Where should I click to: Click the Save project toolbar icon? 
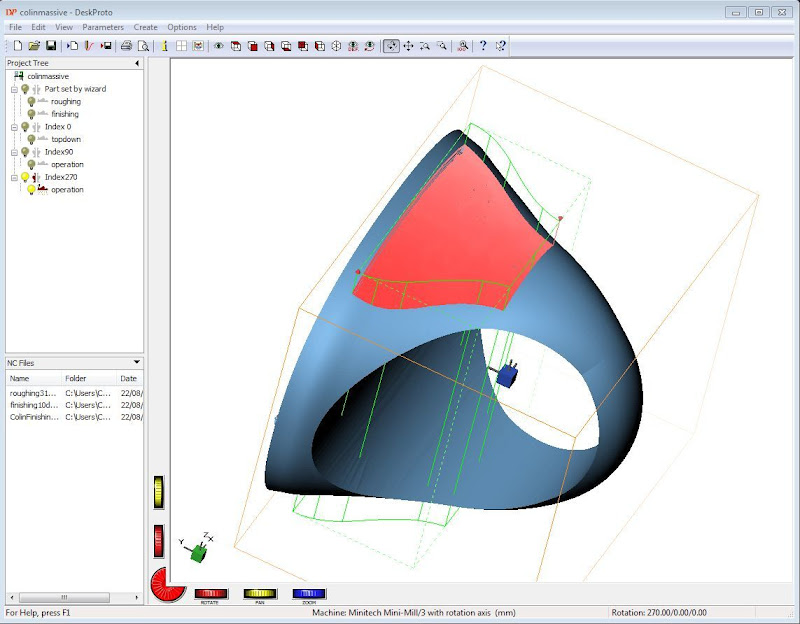(51, 46)
